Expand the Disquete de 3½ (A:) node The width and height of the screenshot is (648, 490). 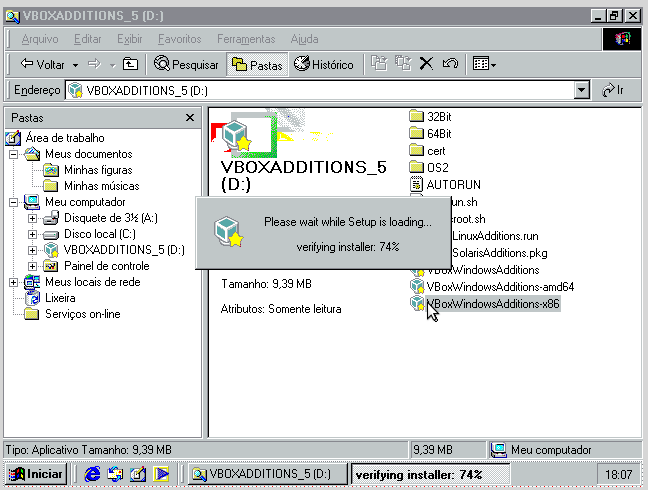click(33, 218)
